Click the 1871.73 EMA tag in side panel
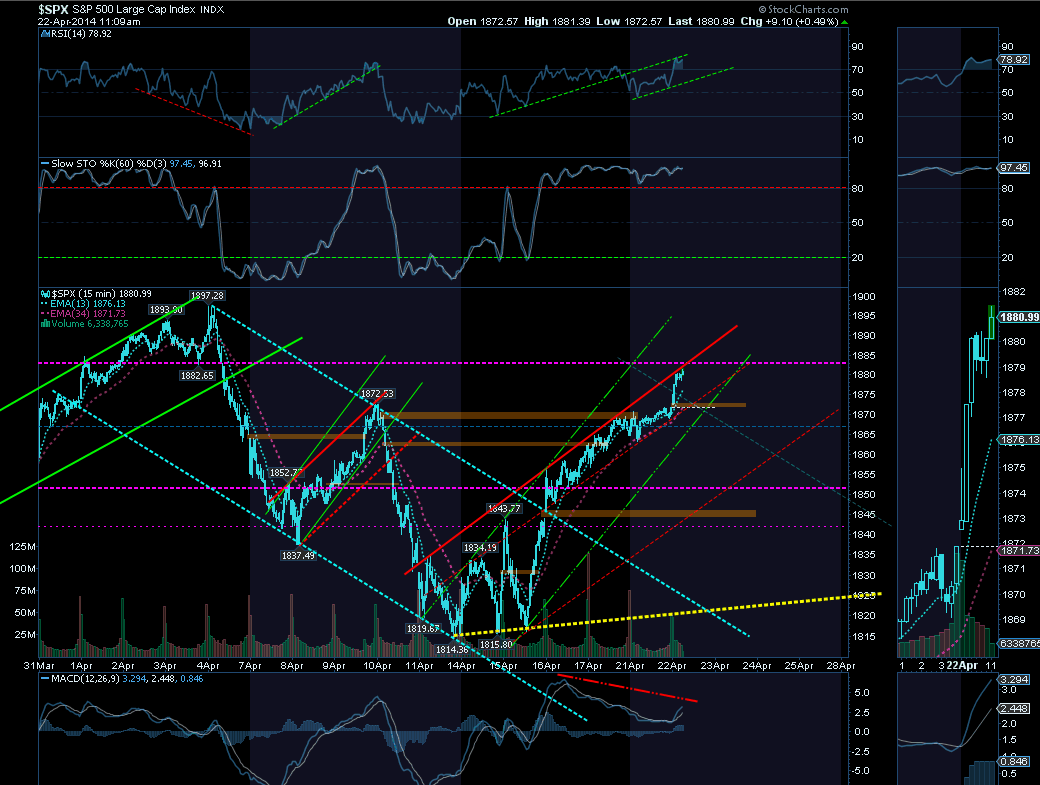This screenshot has height=785, width=1040. pos(1019,550)
